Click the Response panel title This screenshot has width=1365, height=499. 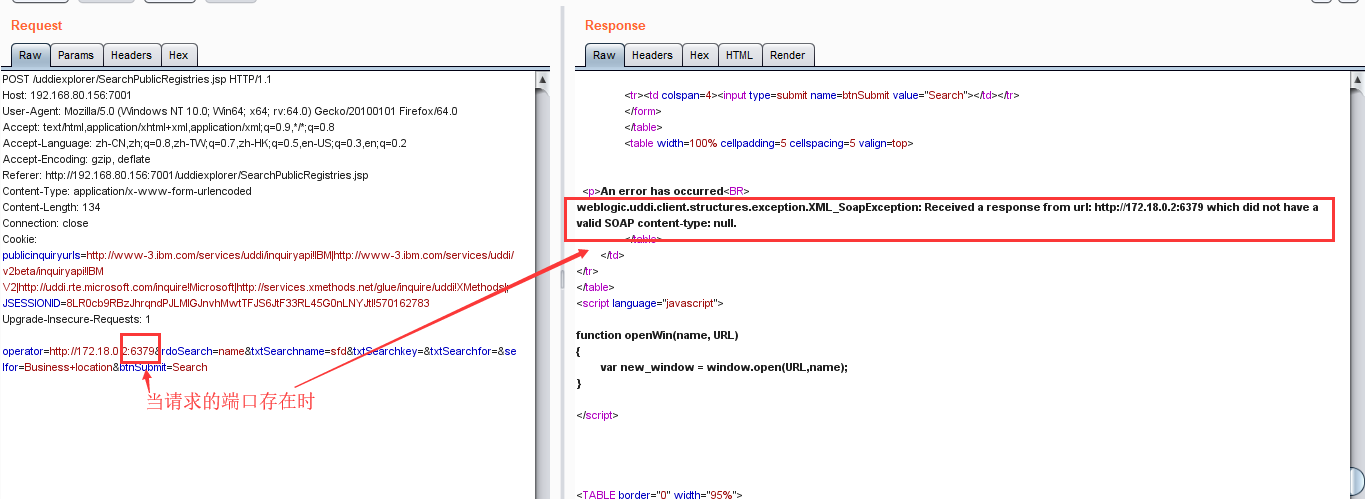point(615,25)
